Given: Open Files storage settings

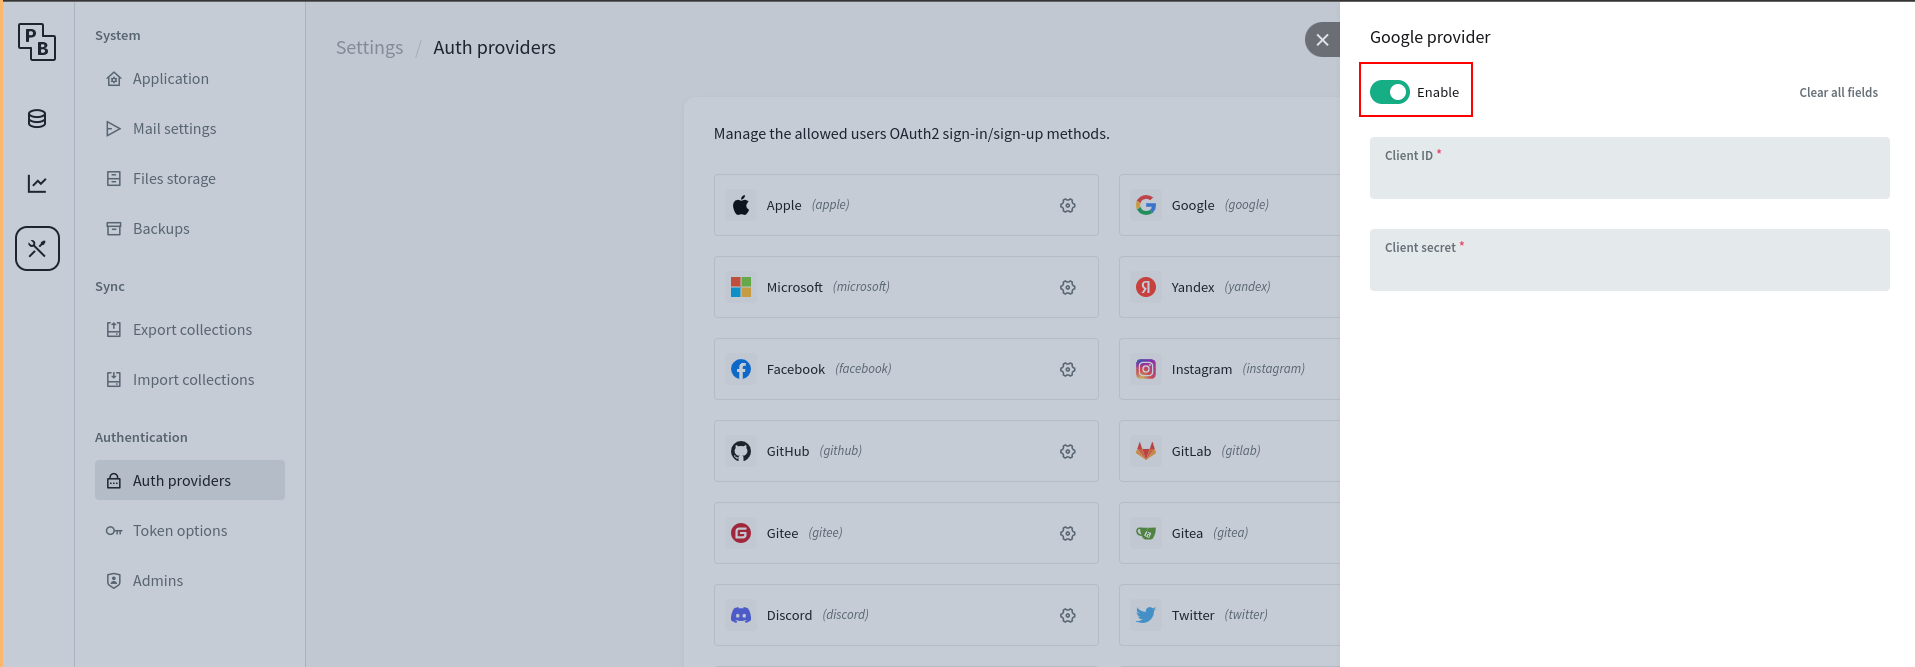Looking at the screenshot, I should coord(174,179).
